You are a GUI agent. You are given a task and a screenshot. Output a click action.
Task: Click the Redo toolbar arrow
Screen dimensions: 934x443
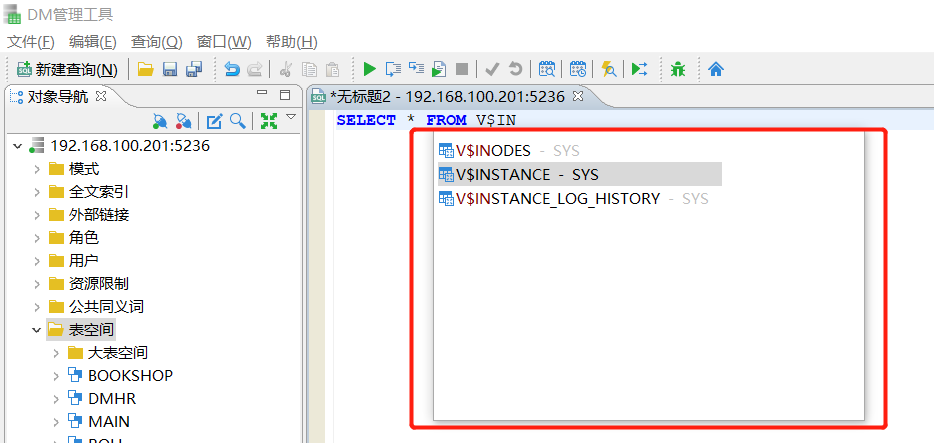pyautogui.click(x=254, y=69)
